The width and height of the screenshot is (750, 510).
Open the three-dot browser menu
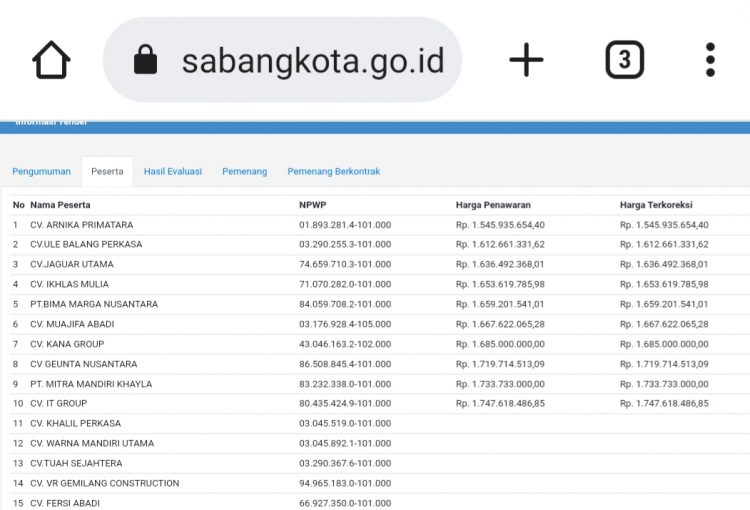[x=710, y=60]
